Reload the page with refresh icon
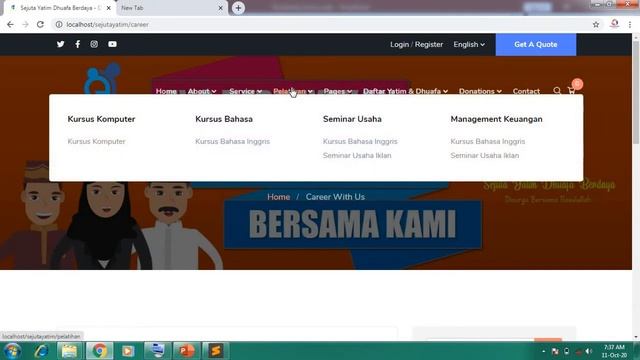640x360 pixels. click(x=40, y=24)
